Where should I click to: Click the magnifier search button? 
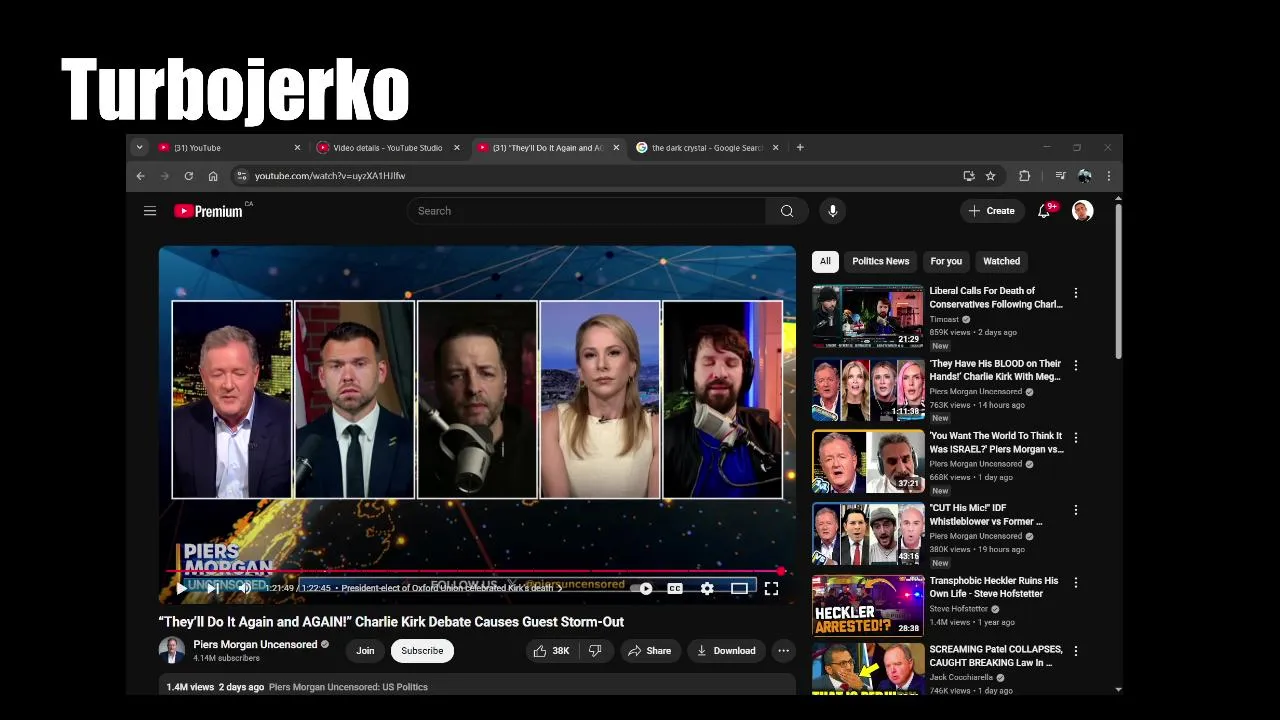click(787, 211)
